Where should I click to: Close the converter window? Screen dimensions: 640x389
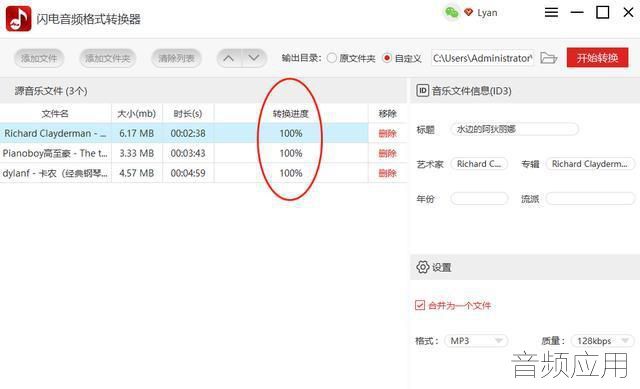coord(629,12)
